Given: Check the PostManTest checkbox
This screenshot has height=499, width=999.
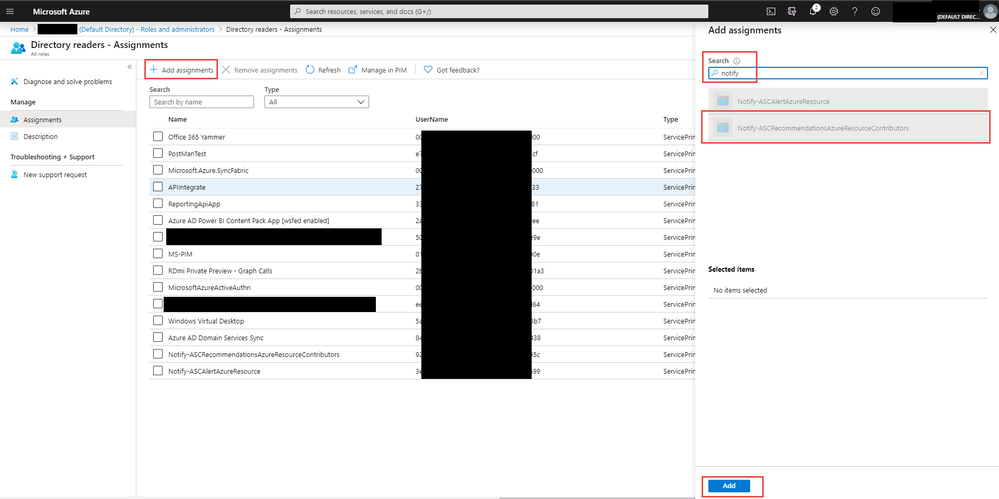Looking at the screenshot, I should pyautogui.click(x=157, y=154).
